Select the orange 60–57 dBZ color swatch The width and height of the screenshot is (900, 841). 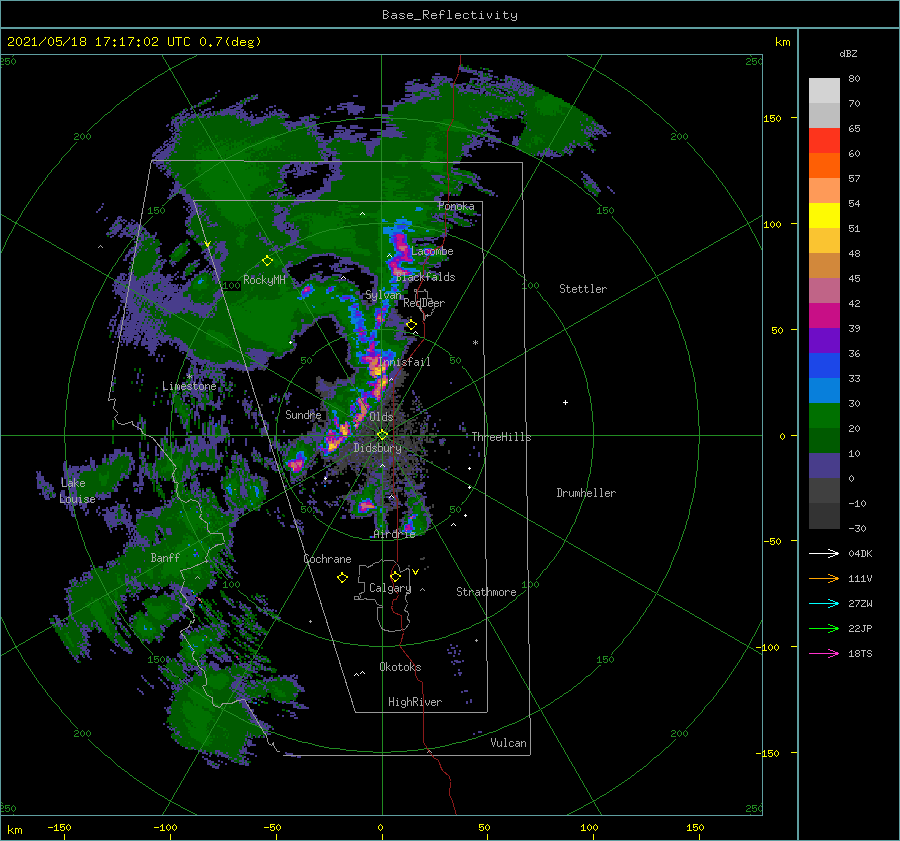point(824,166)
